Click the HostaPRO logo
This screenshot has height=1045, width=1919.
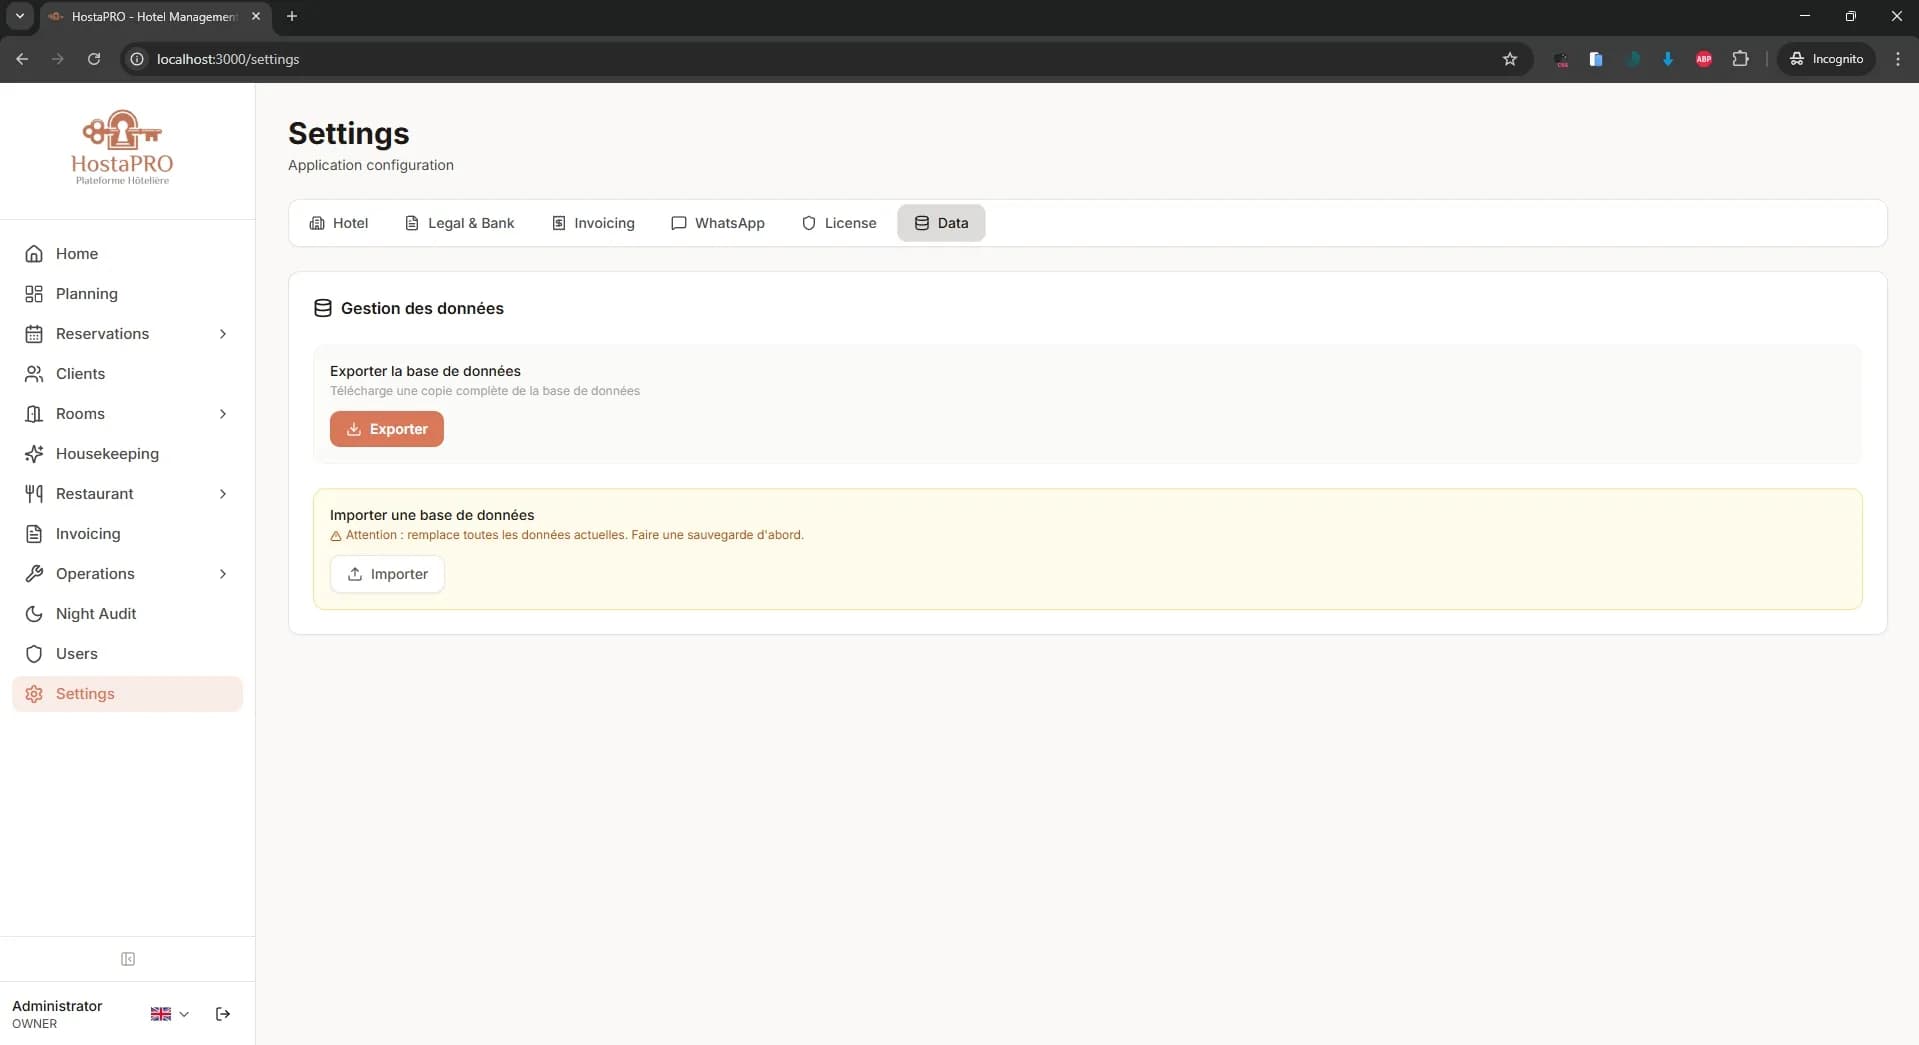click(x=121, y=146)
